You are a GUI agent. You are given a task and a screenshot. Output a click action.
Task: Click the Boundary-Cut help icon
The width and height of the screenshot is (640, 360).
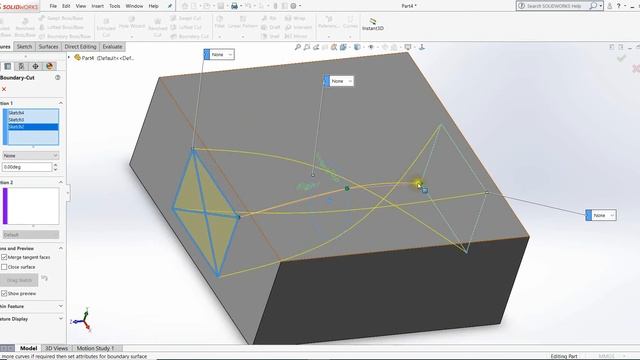(x=58, y=77)
